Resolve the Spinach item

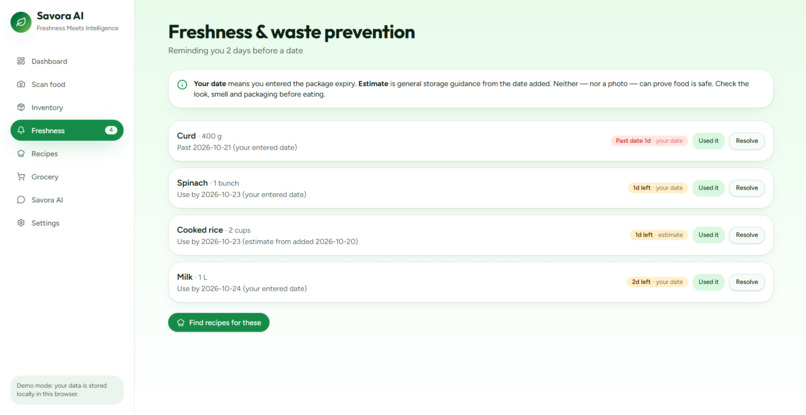747,188
